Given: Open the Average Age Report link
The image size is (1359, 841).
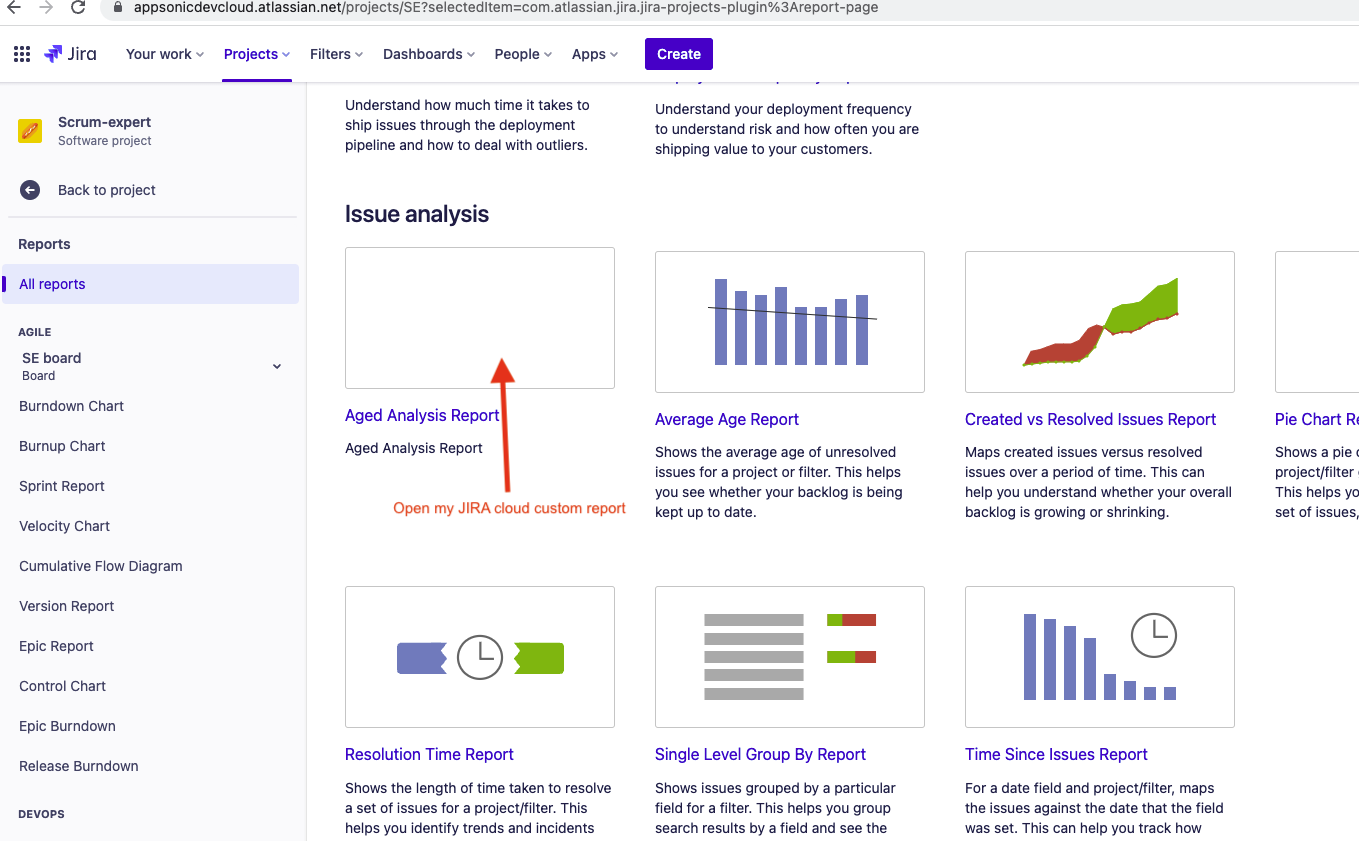Looking at the screenshot, I should [727, 419].
